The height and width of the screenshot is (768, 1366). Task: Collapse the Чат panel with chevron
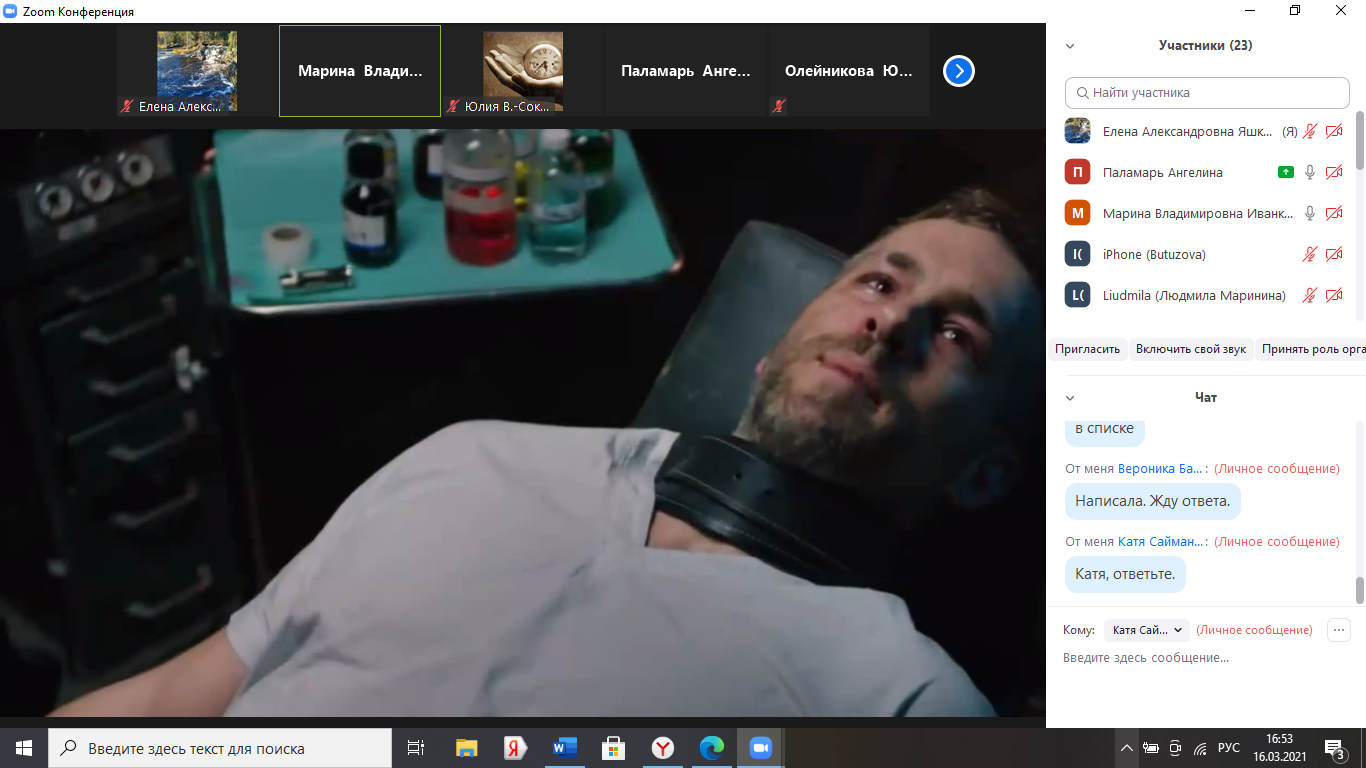[1070, 398]
